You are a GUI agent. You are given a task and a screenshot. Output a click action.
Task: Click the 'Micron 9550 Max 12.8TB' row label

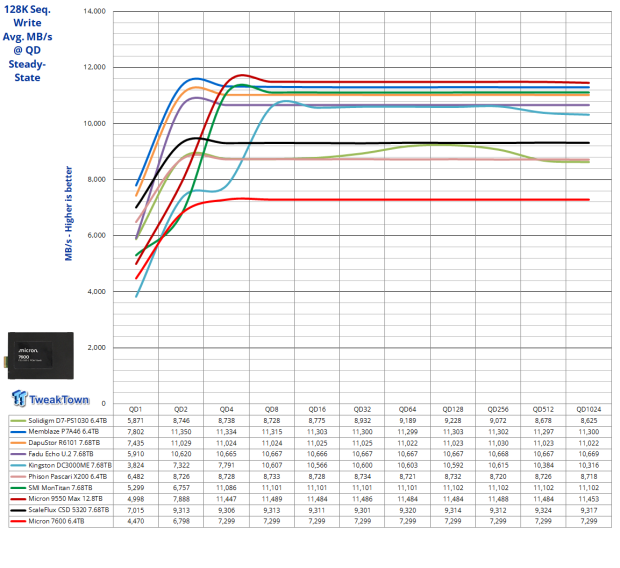66,499
